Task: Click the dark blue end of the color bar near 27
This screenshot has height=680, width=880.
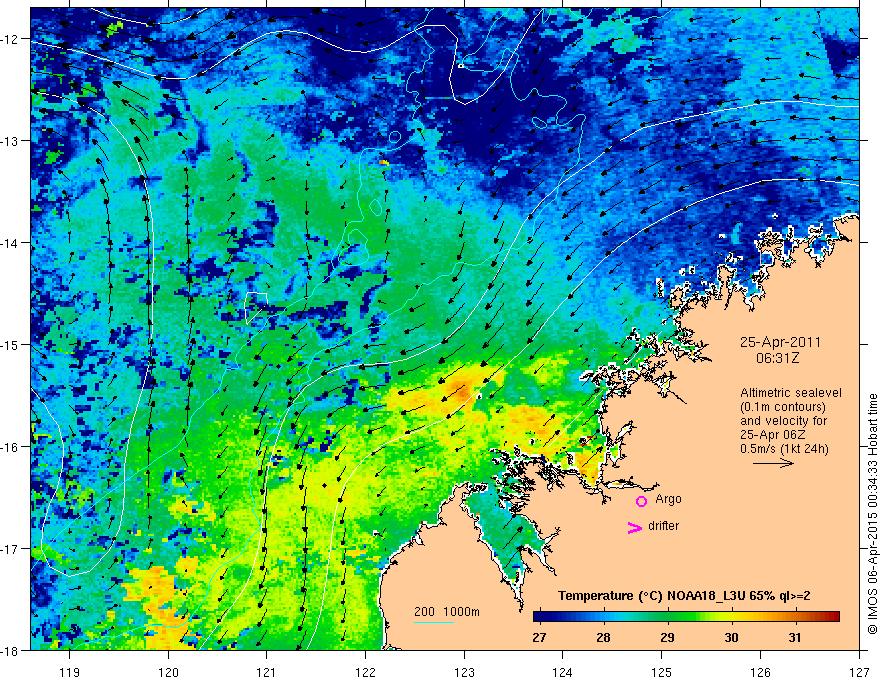Action: click(540, 617)
